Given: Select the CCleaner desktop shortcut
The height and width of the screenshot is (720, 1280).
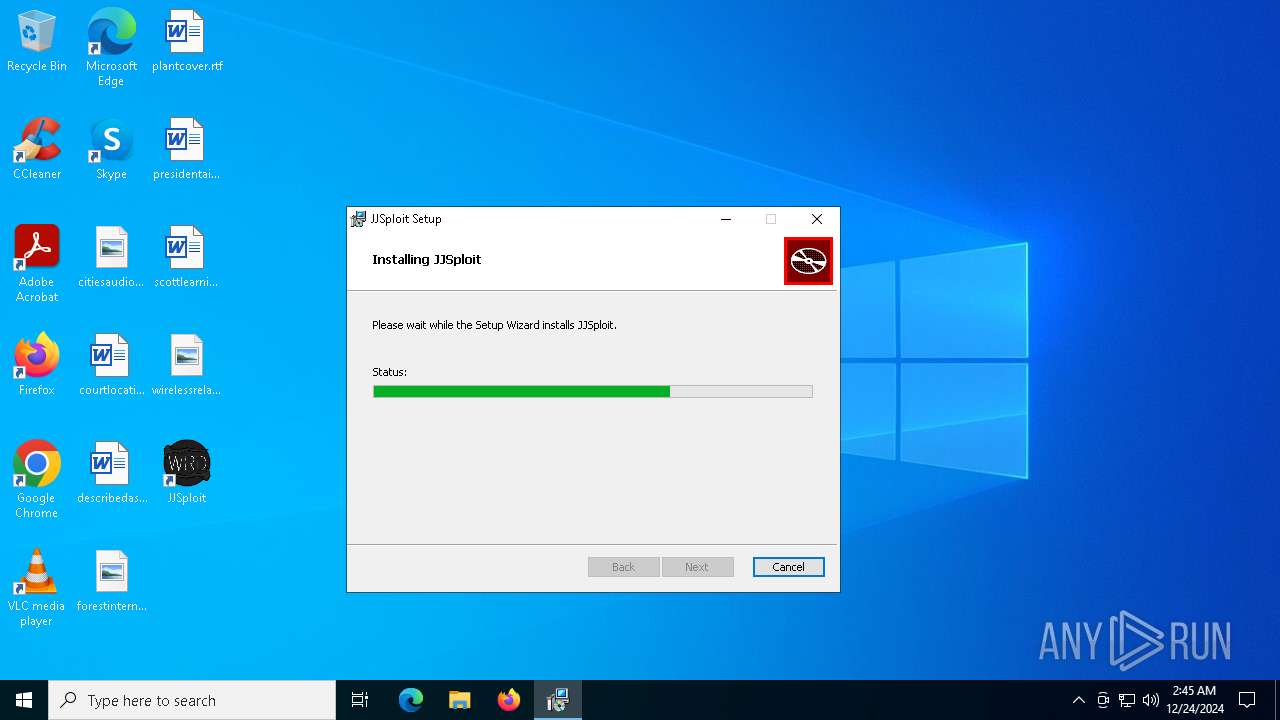Looking at the screenshot, I should pyautogui.click(x=37, y=150).
